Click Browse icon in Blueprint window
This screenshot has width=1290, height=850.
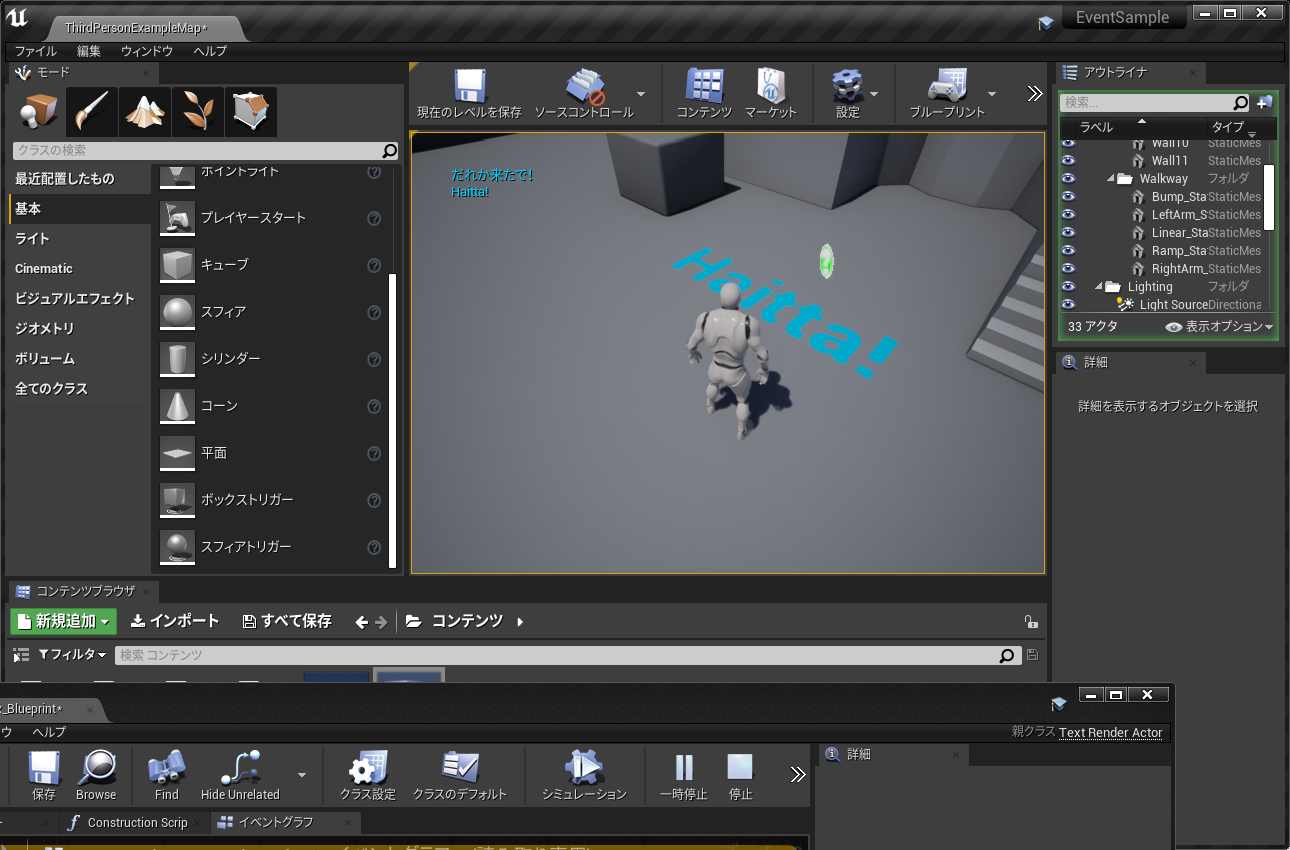tap(96, 768)
